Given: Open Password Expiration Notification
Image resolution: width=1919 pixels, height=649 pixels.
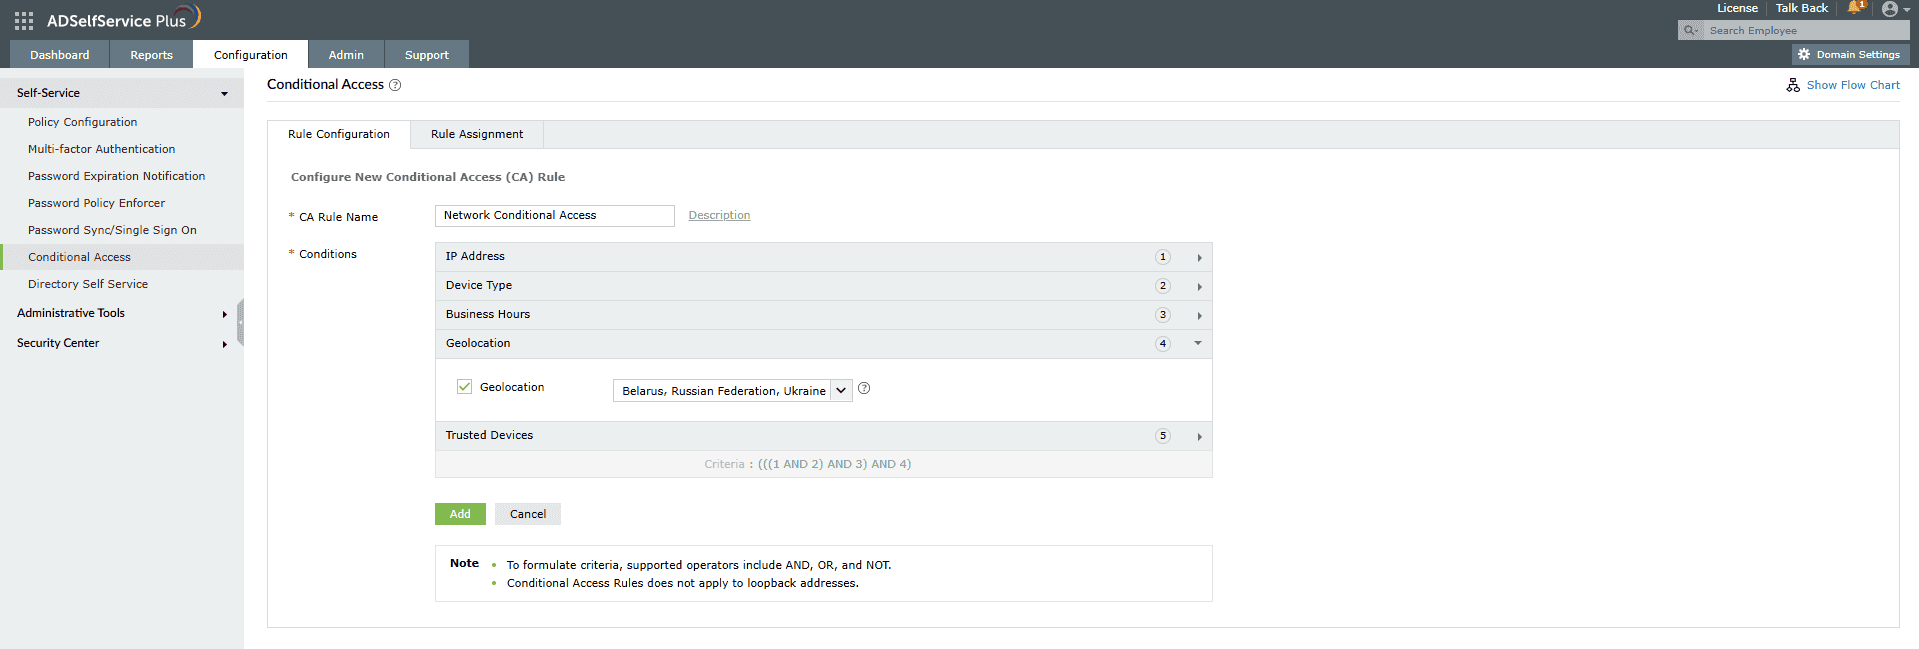Looking at the screenshot, I should click(116, 176).
